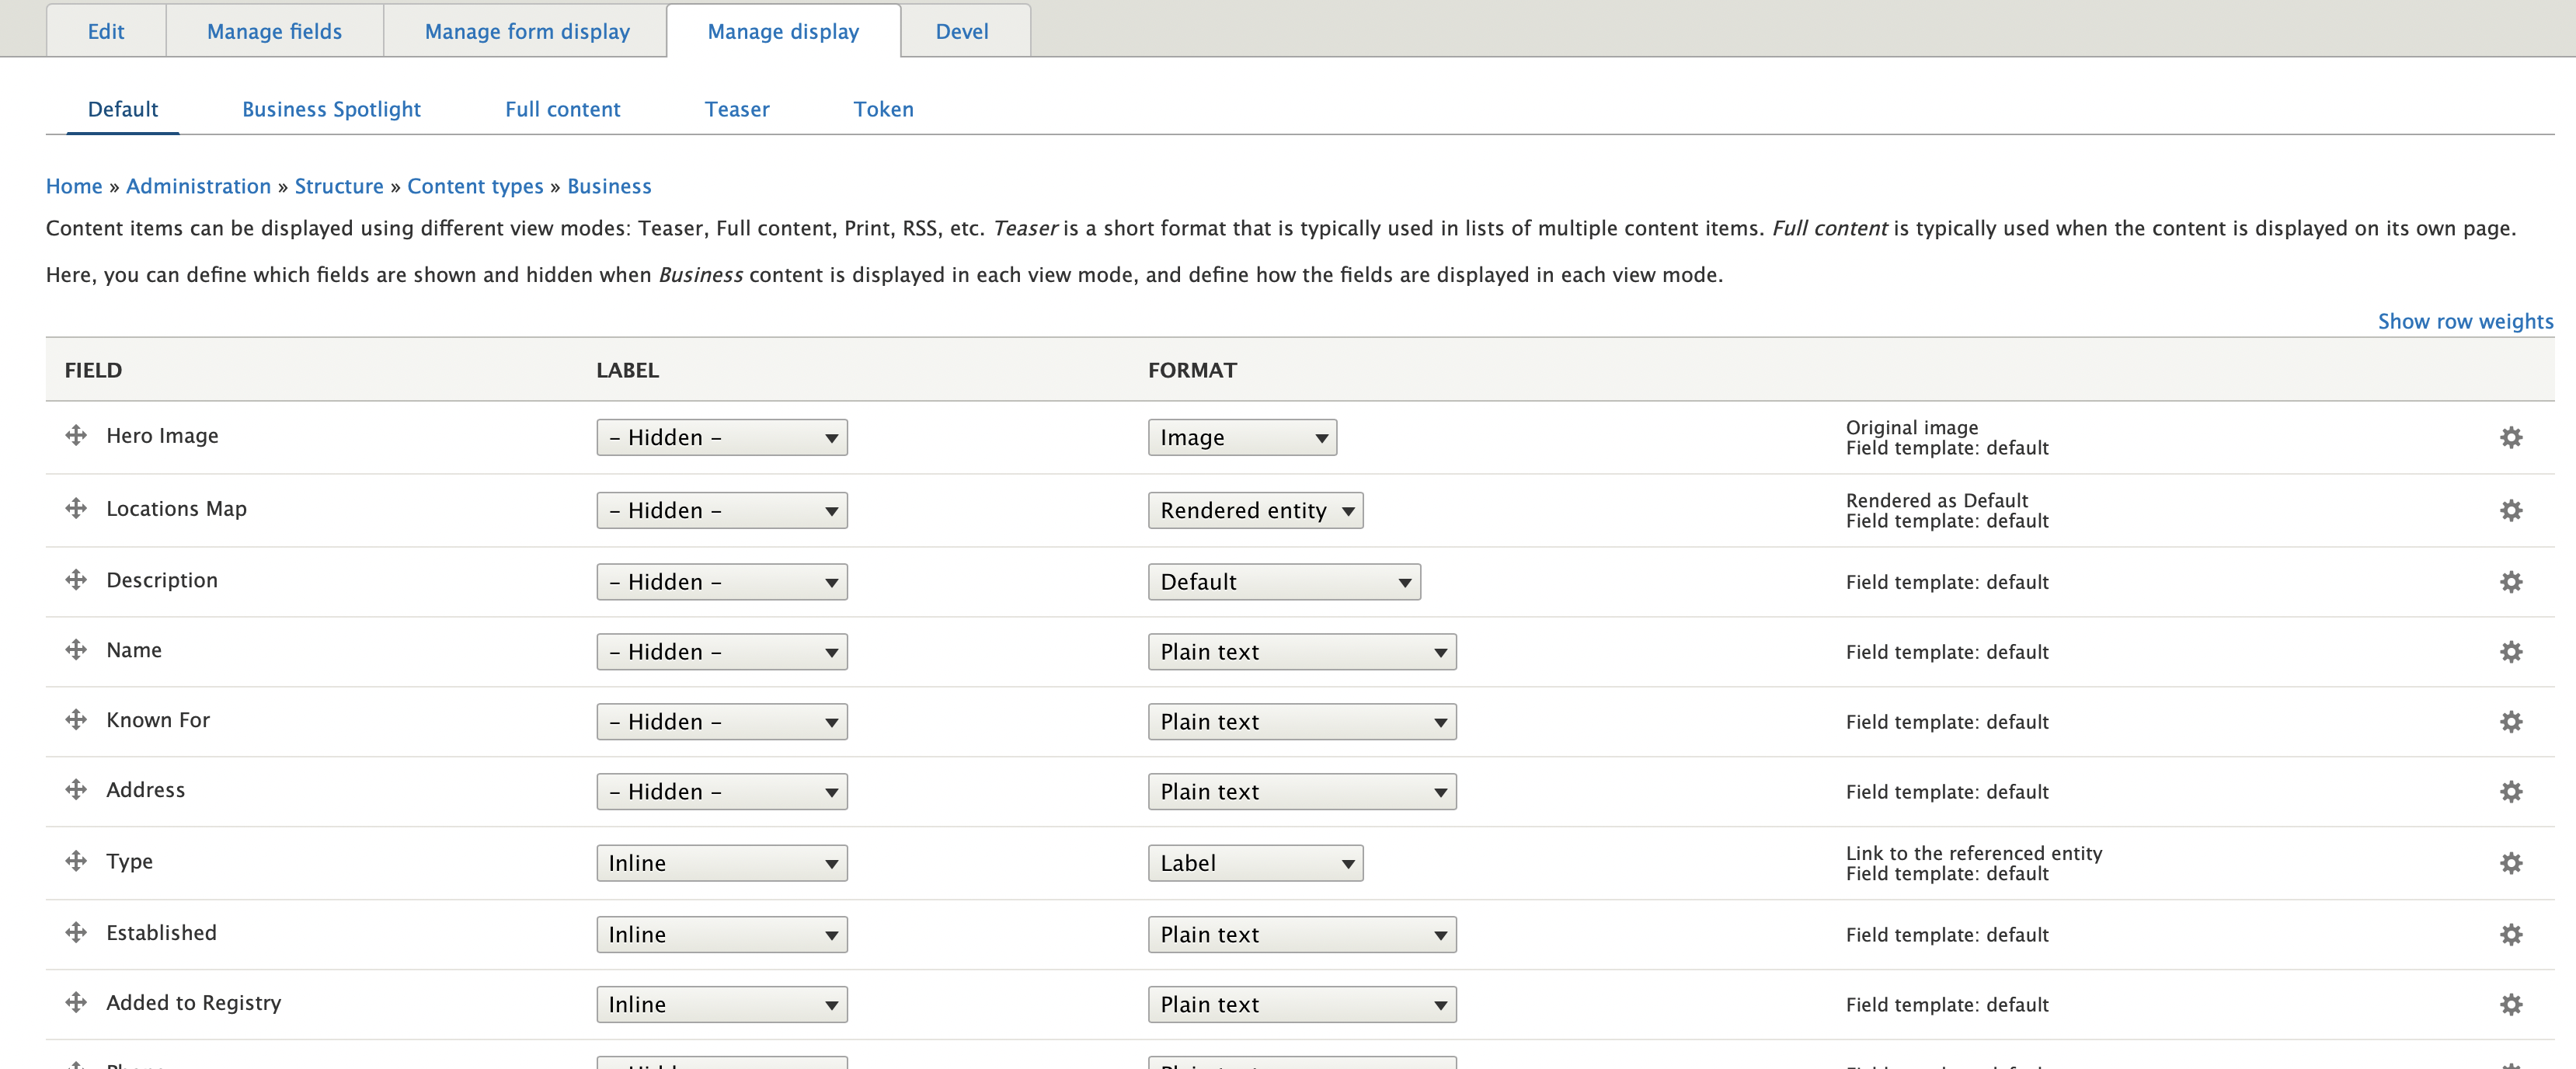Switch to Manage form display tab

[527, 31]
